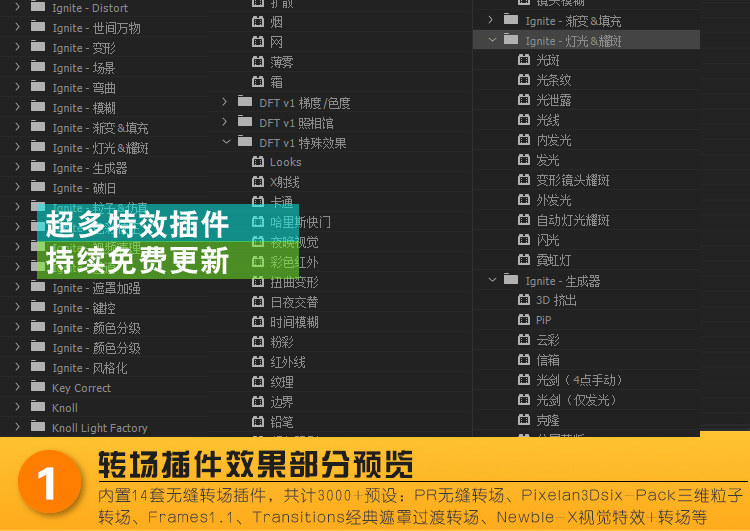
Task: Select the icon beside 扭曲变形 effect
Action: (x=258, y=282)
